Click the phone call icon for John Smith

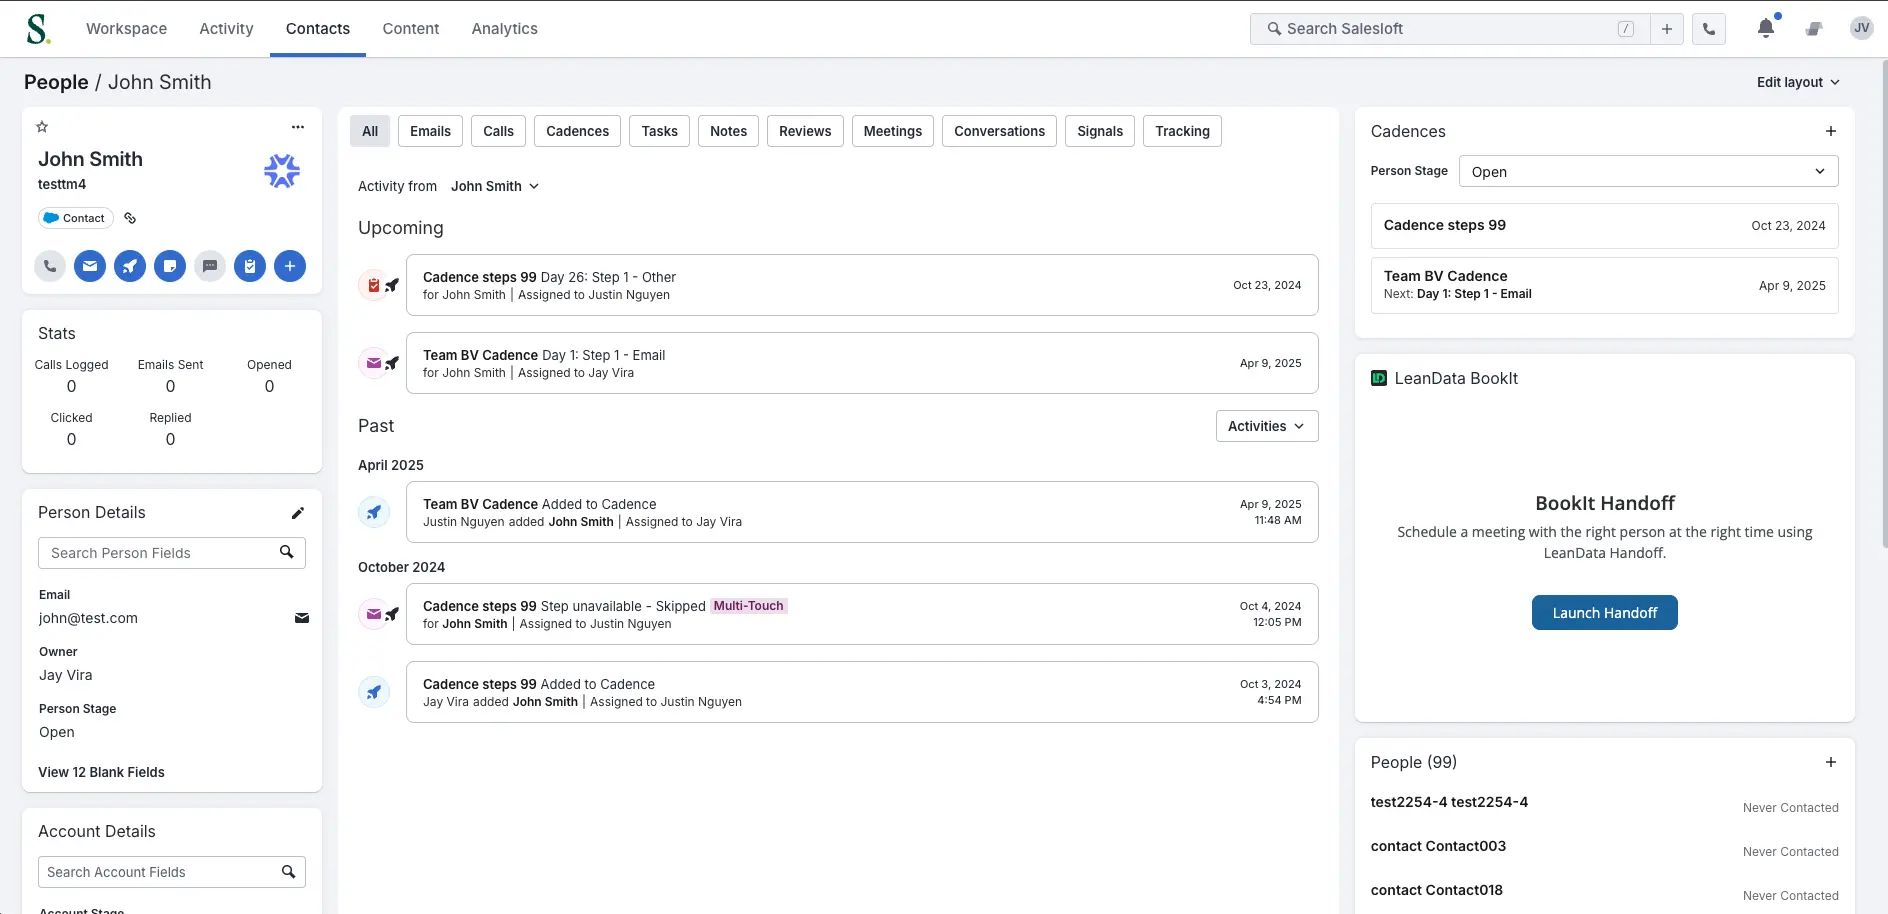coord(50,266)
